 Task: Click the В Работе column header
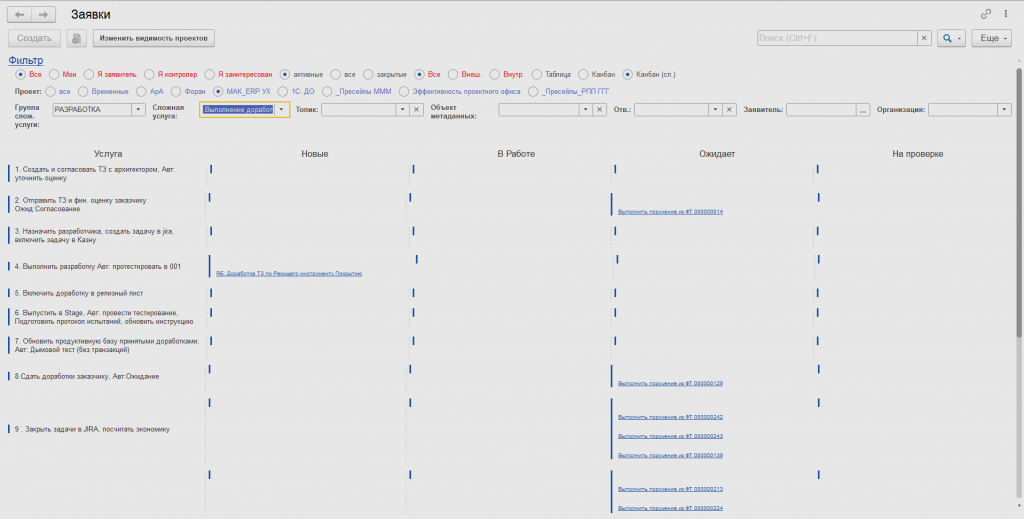(516, 154)
